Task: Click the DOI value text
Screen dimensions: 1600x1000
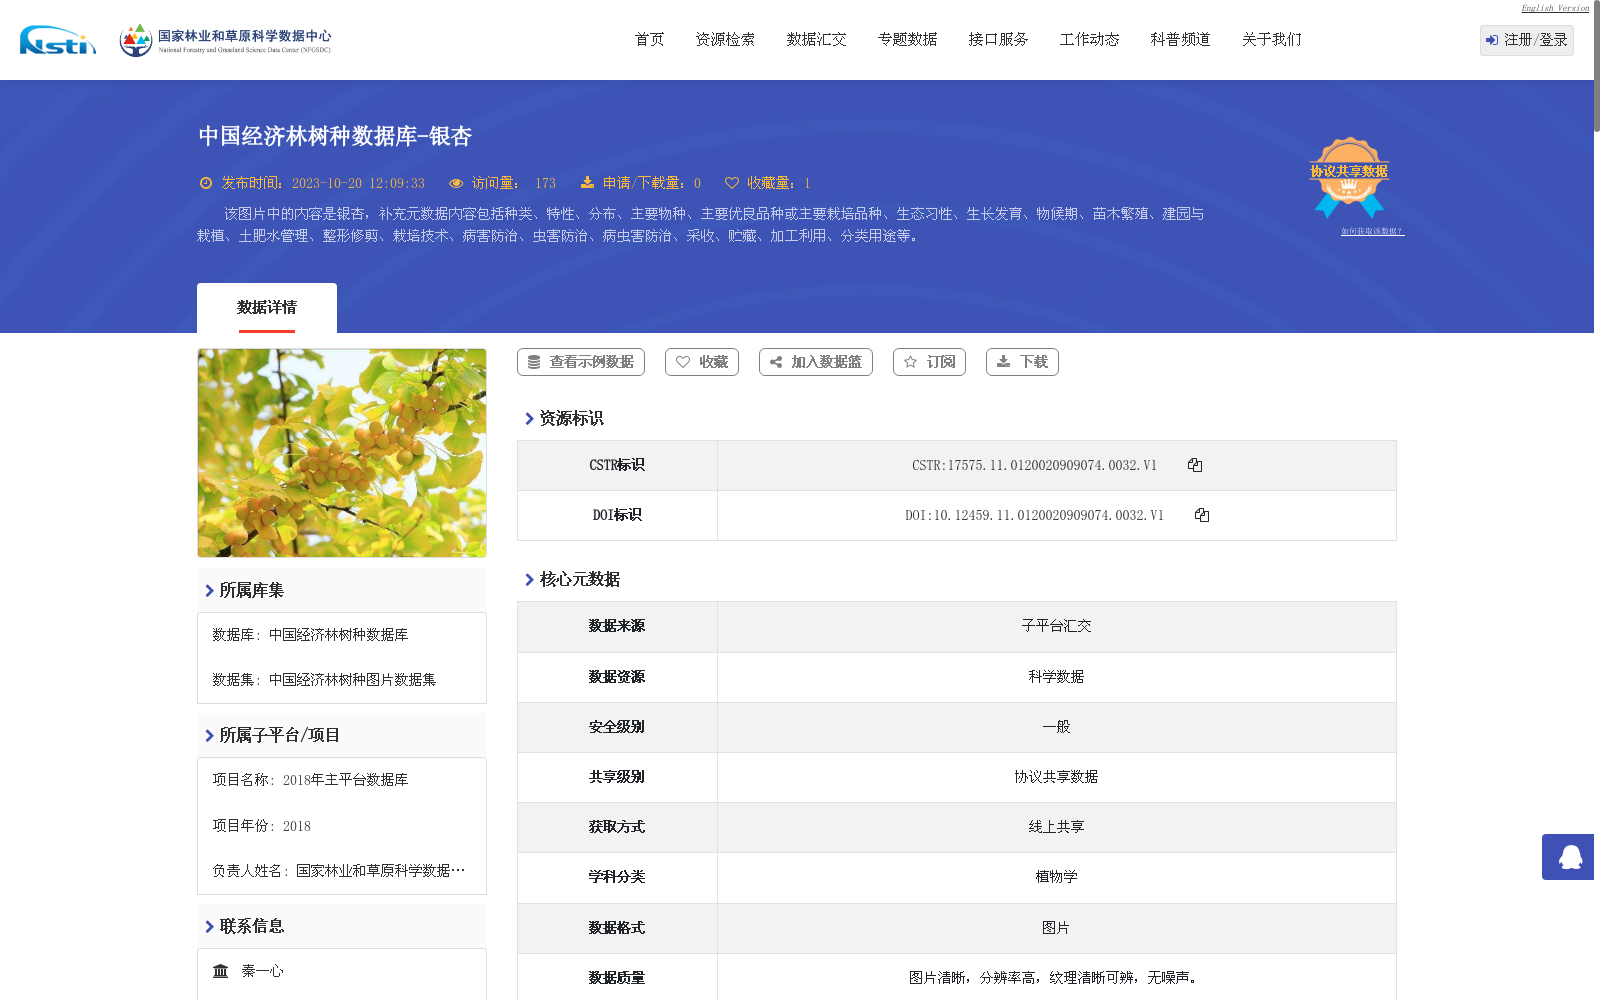Action: (x=1034, y=516)
